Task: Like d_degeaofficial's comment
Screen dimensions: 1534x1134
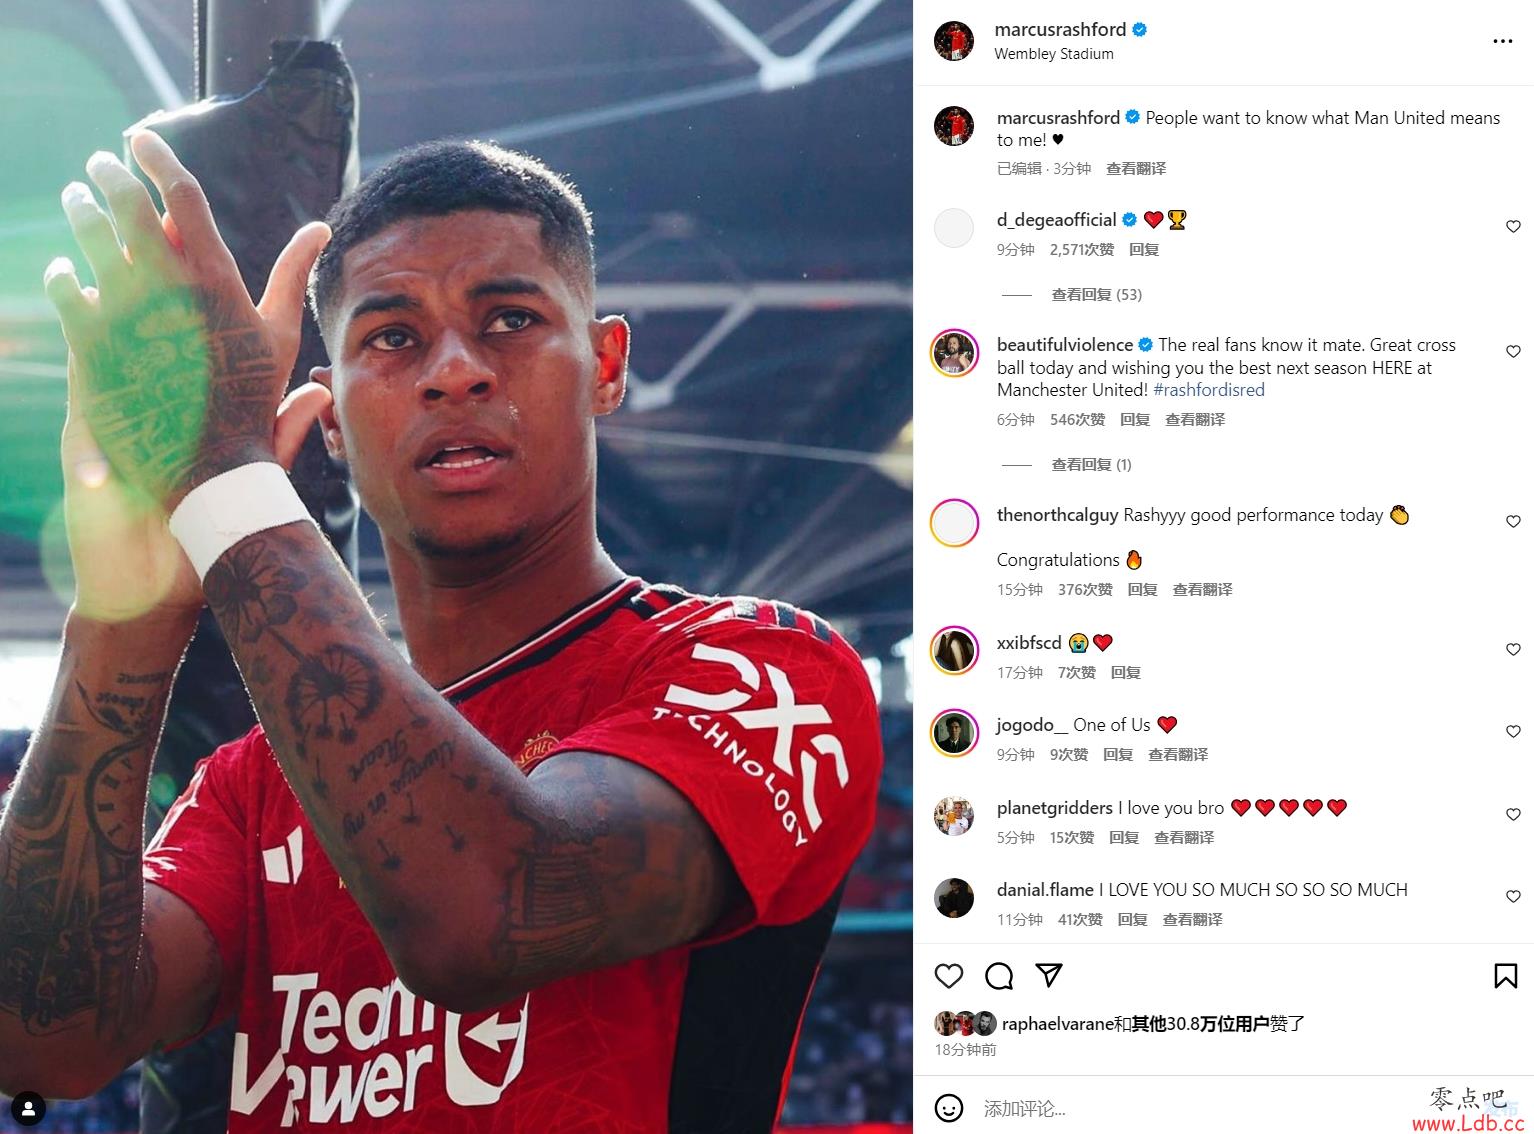Action: pos(1513,227)
